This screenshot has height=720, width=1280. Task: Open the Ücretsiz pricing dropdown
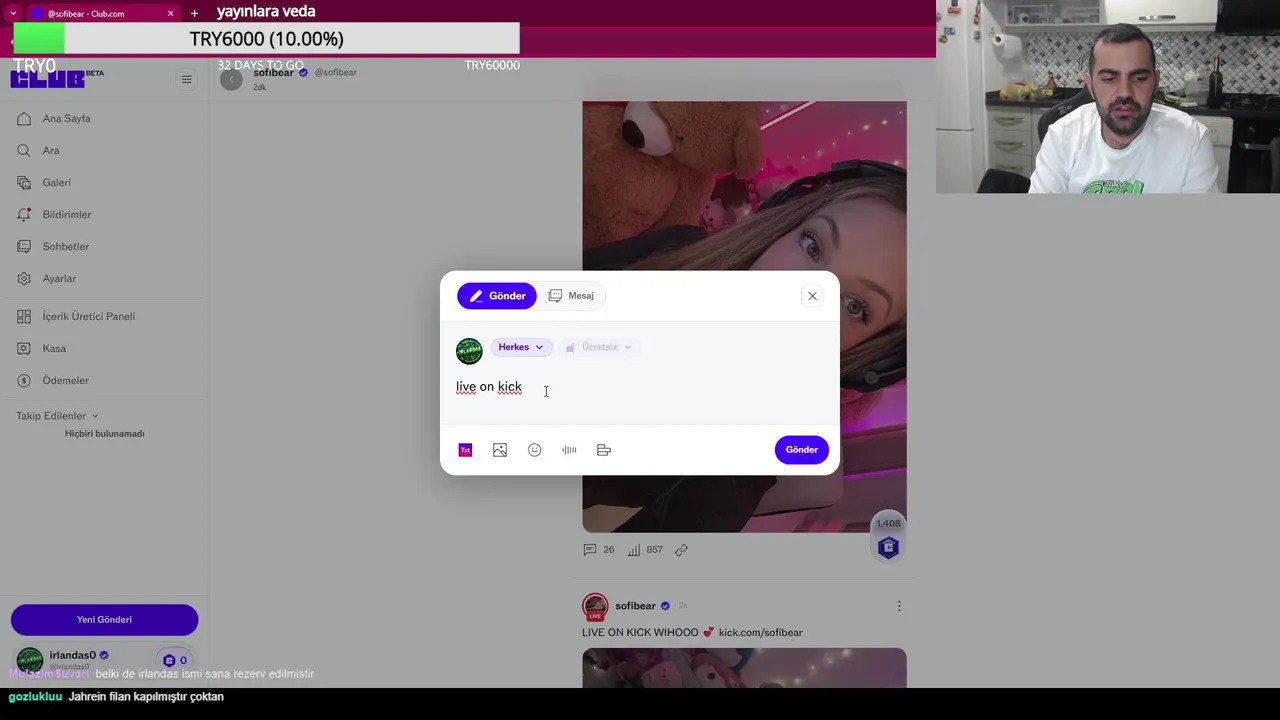point(599,347)
